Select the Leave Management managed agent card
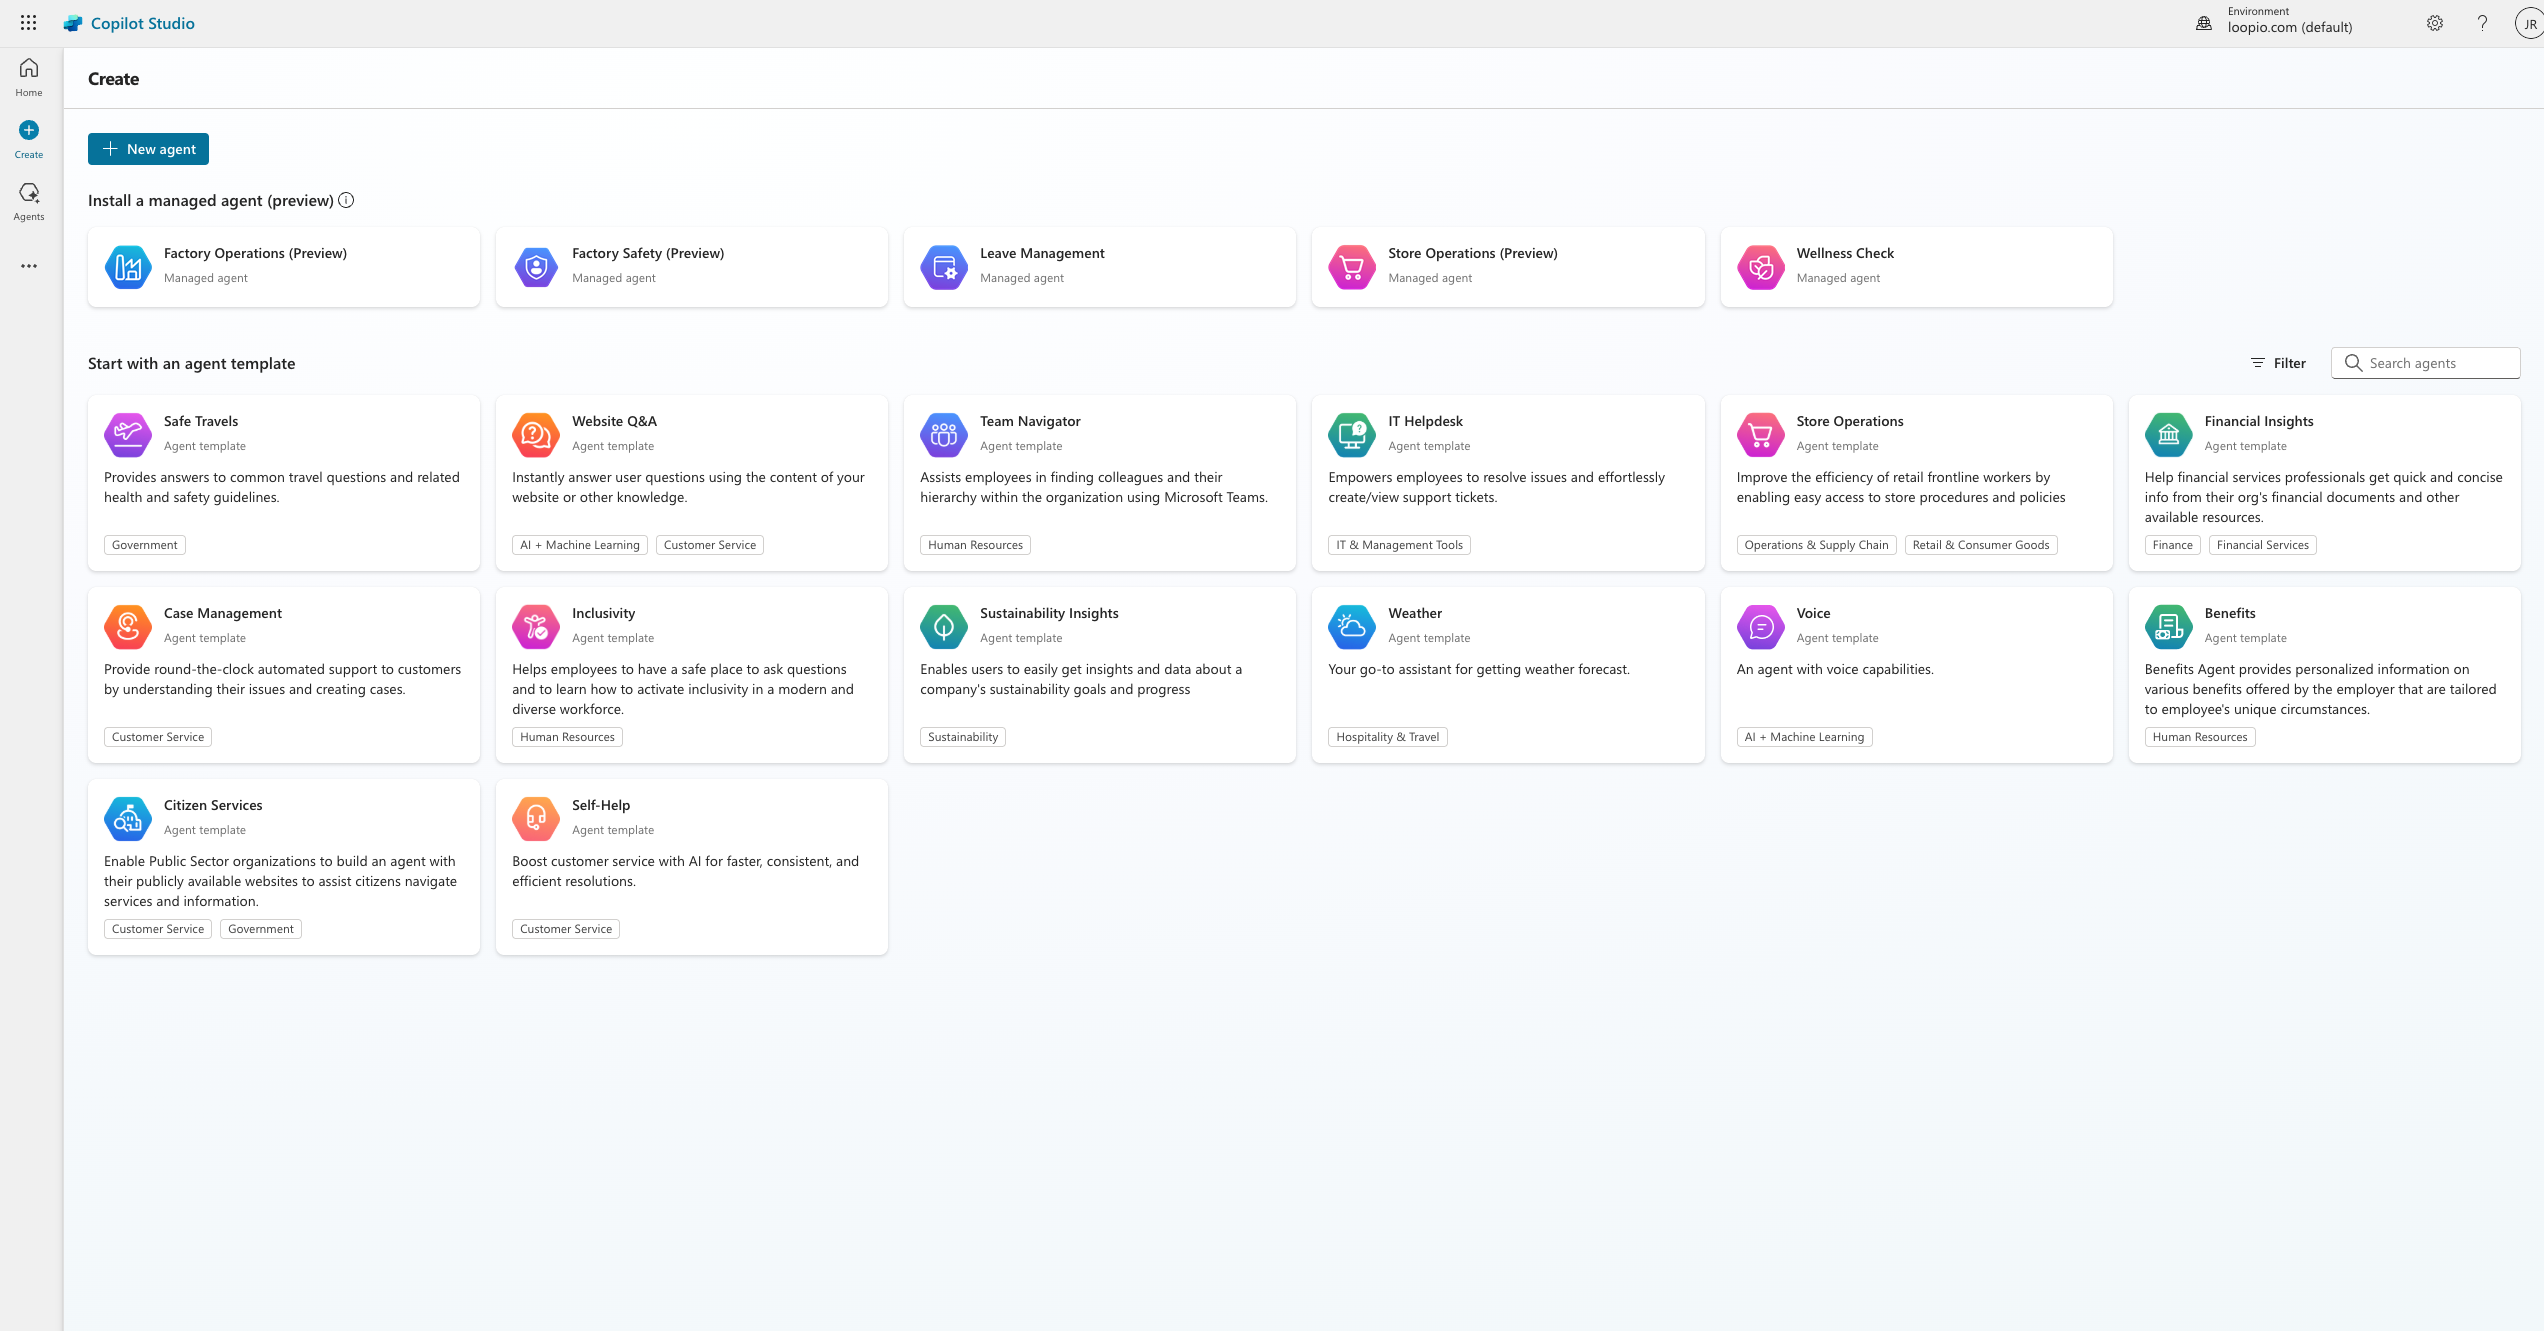The image size is (2544, 1331). 1099,267
